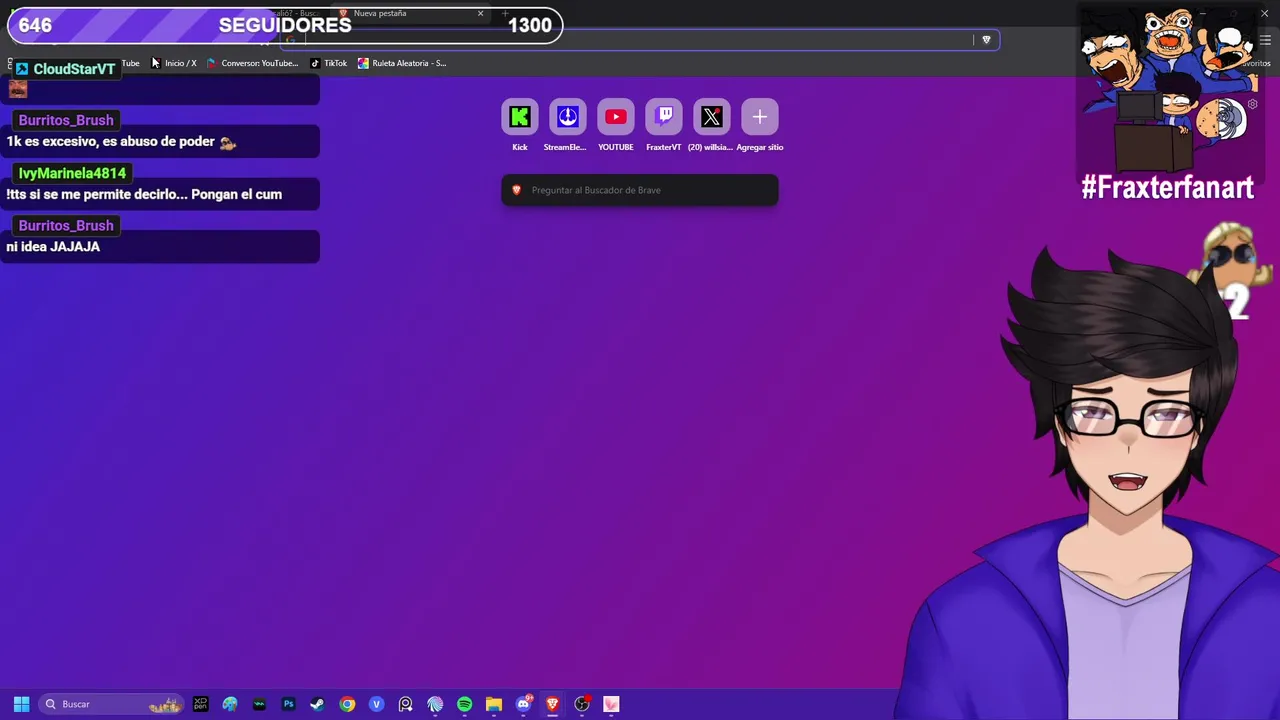Image resolution: width=1280 pixels, height=720 pixels.
Task: Click the IvyMarinela4814 chat username
Action: [72, 173]
